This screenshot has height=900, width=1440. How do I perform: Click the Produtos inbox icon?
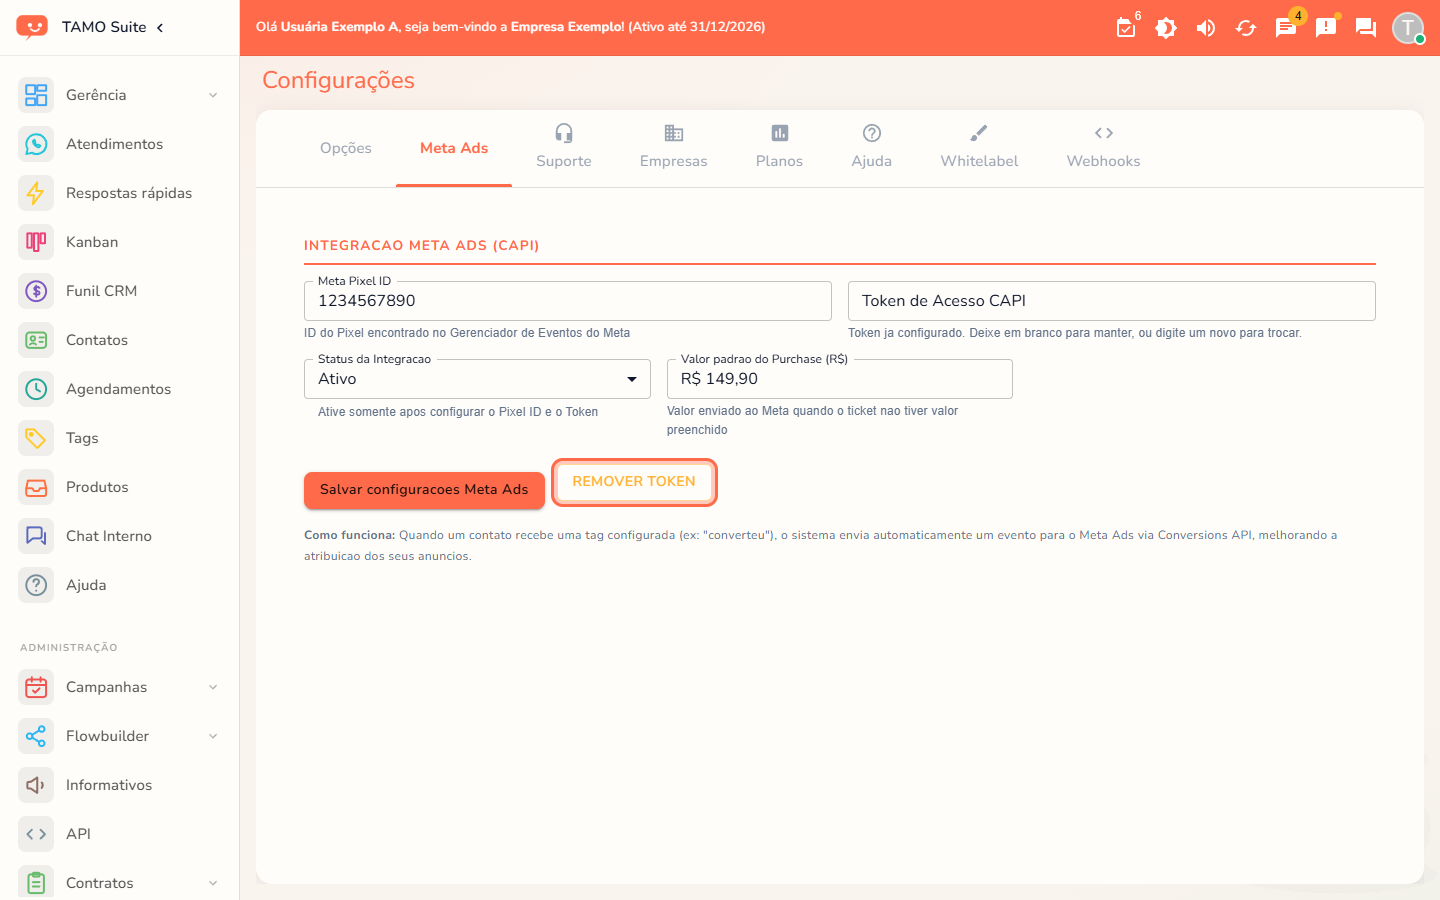36,487
